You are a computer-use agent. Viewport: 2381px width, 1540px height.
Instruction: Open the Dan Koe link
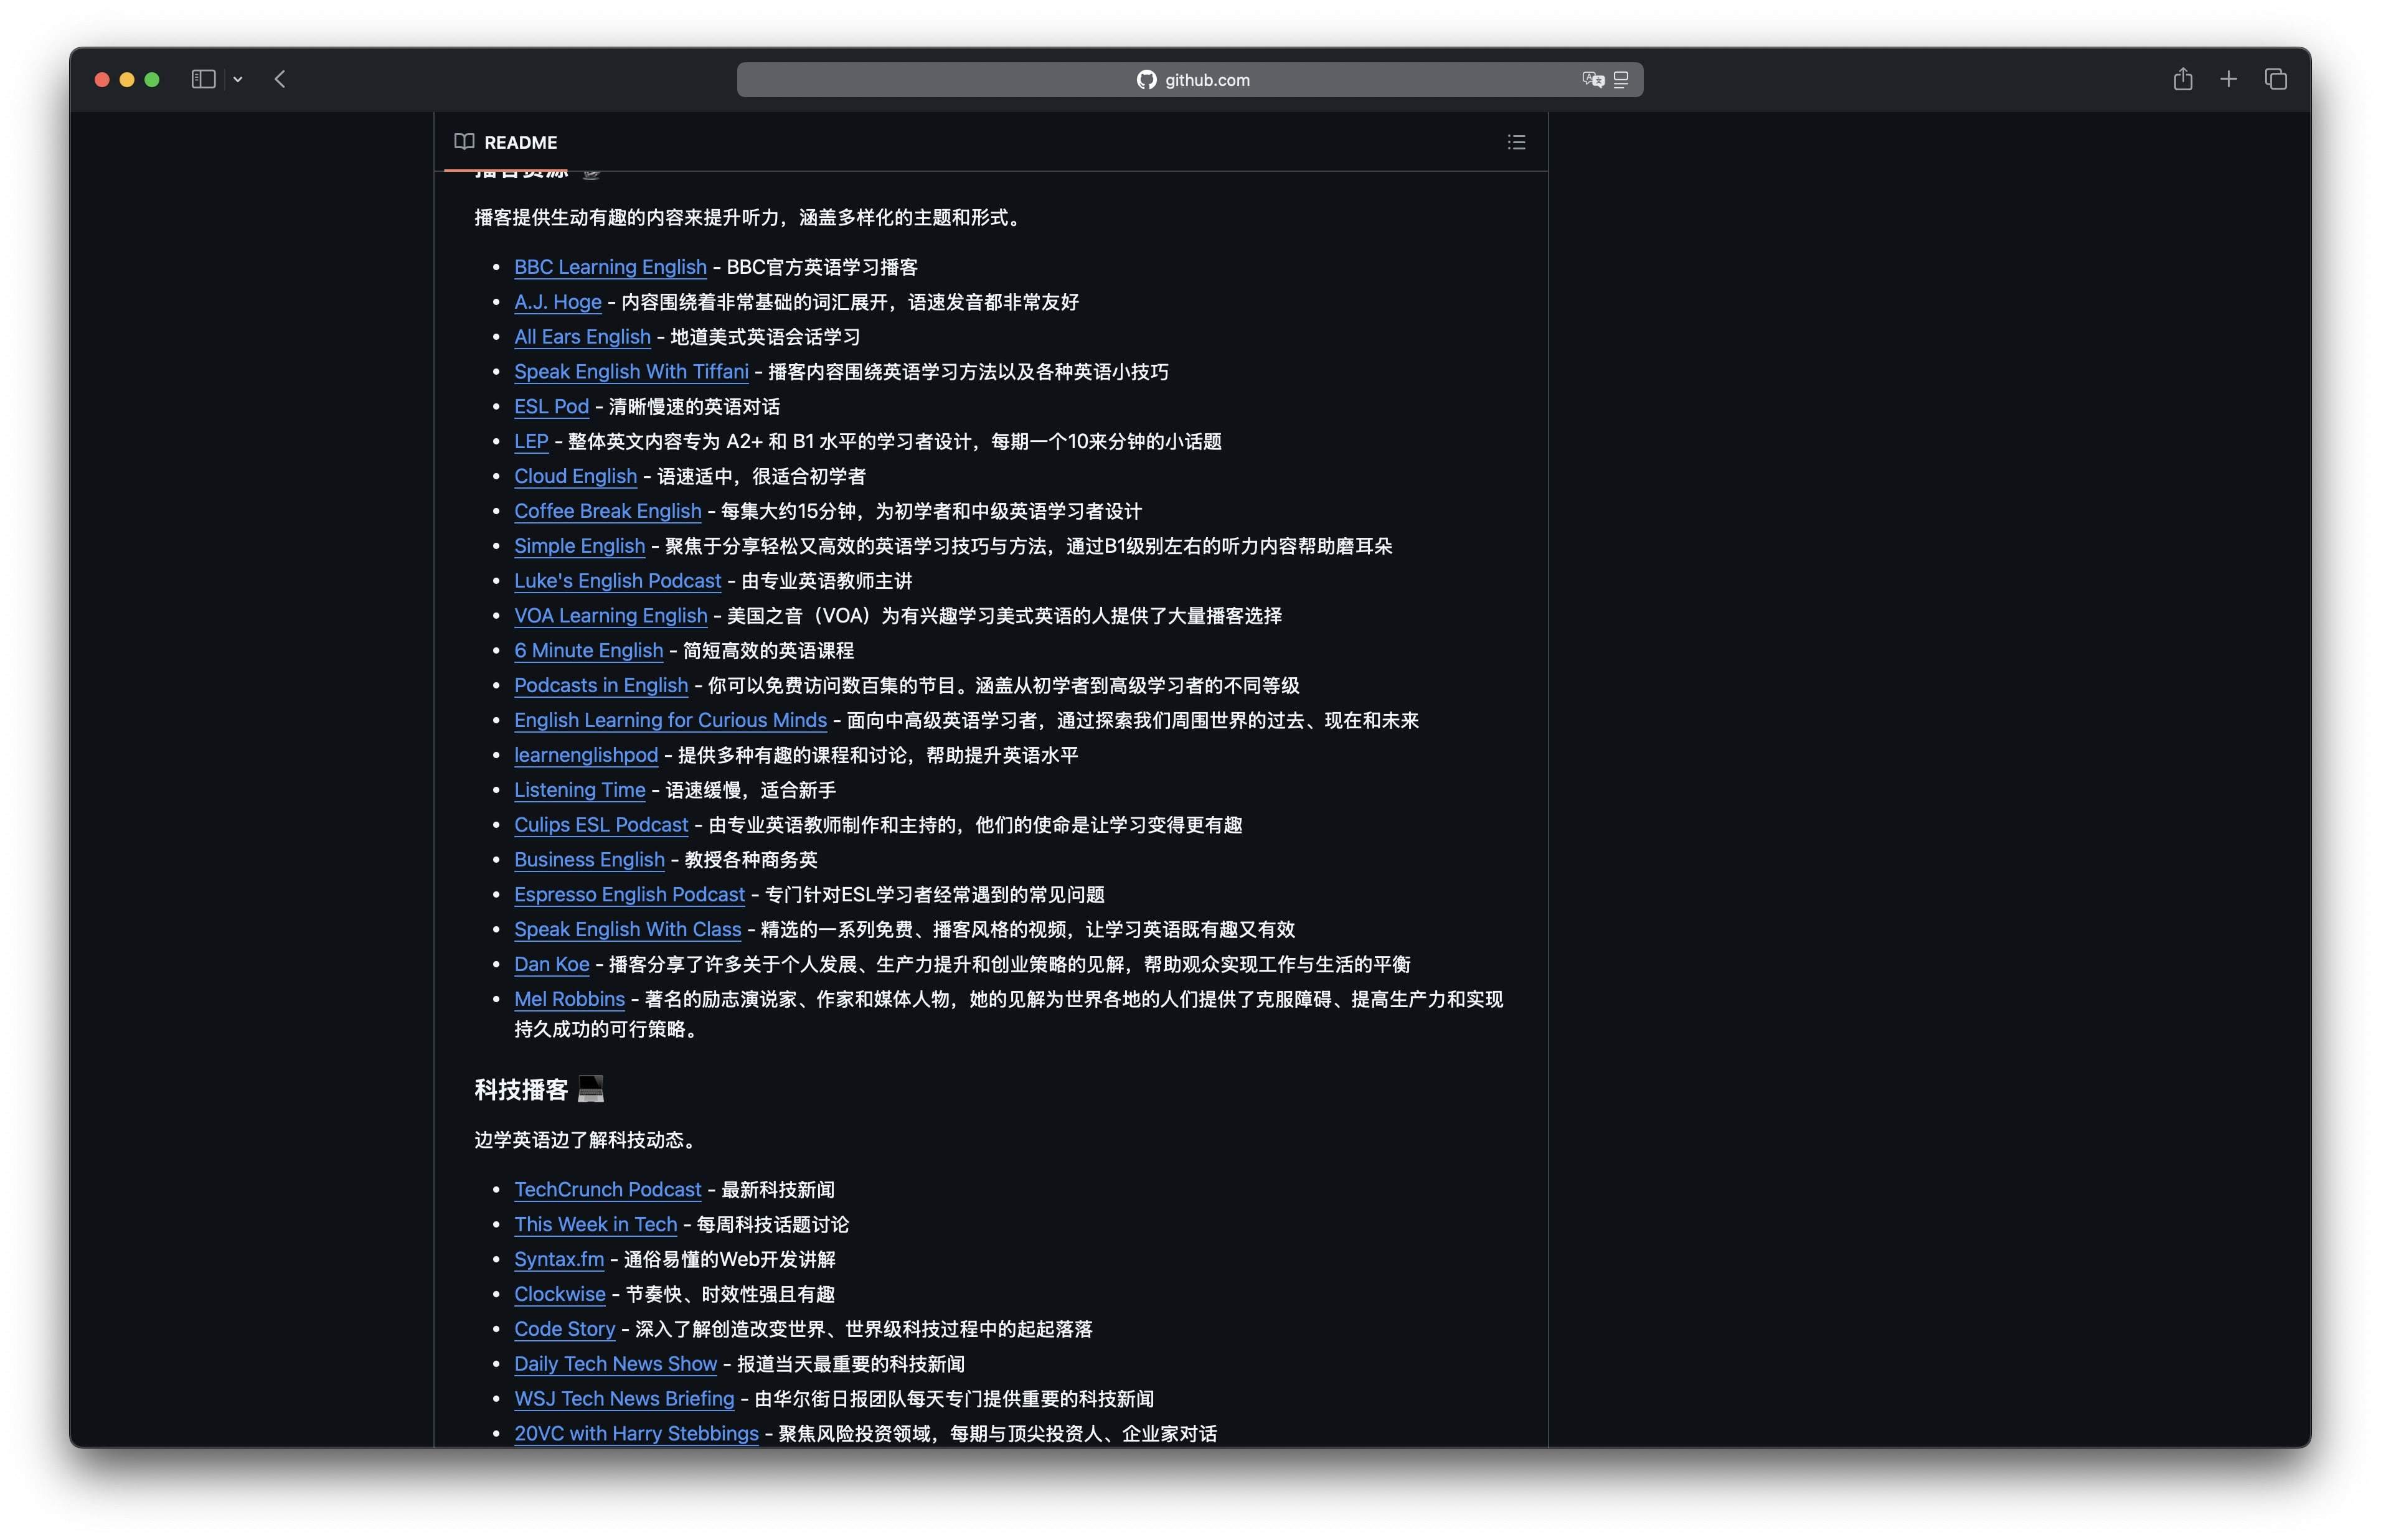551,964
